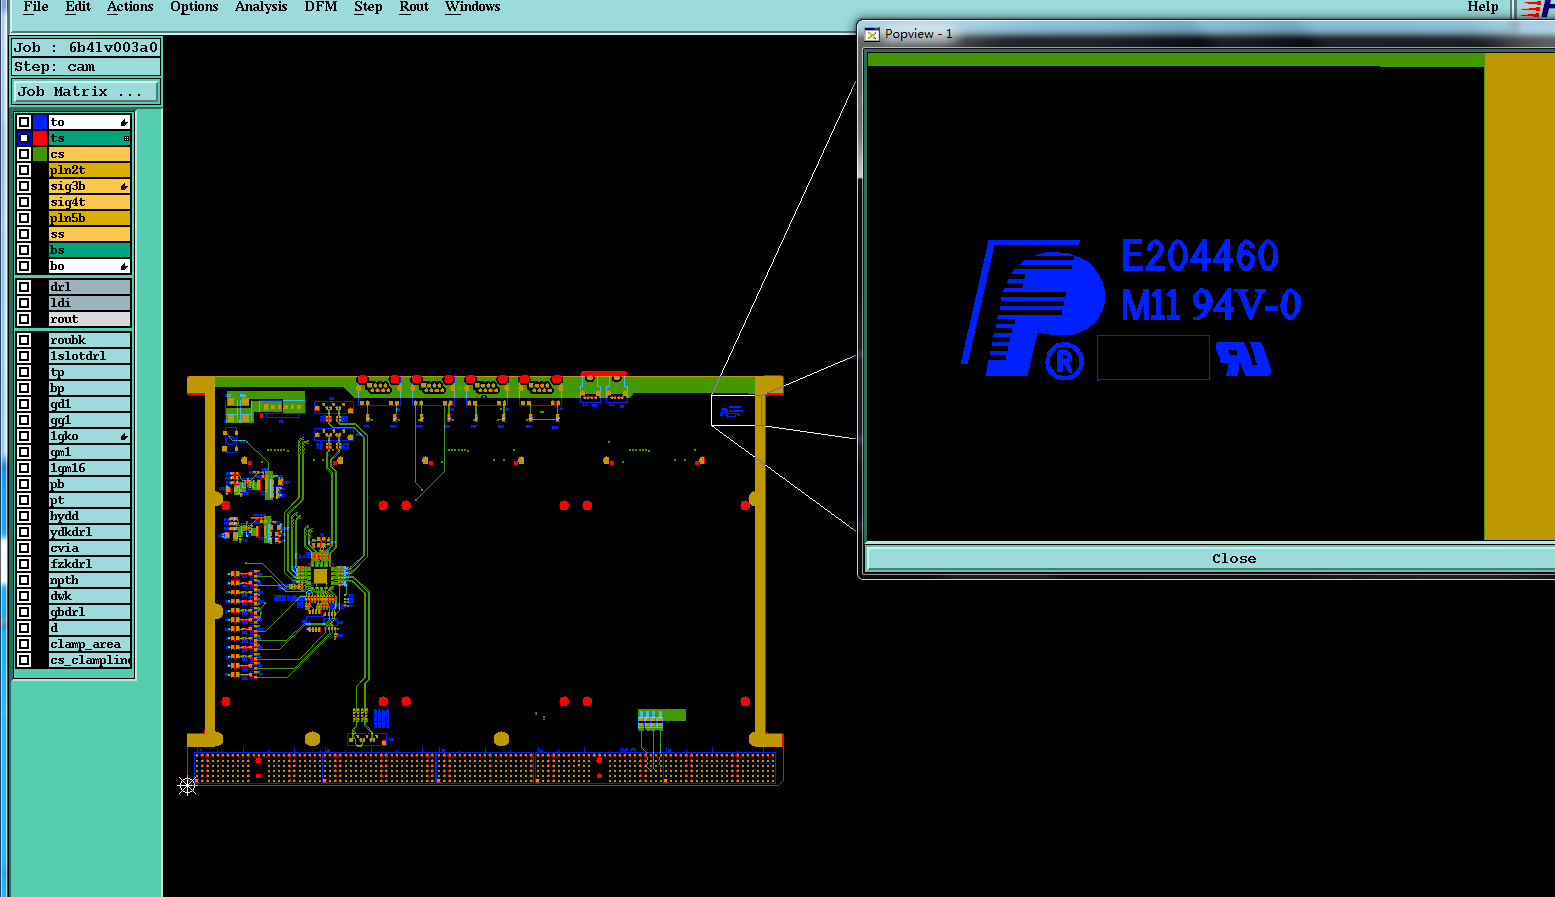The width and height of the screenshot is (1555, 897).
Task: Click the hand marker on sig3b layer
Action: pyautogui.click(x=124, y=186)
